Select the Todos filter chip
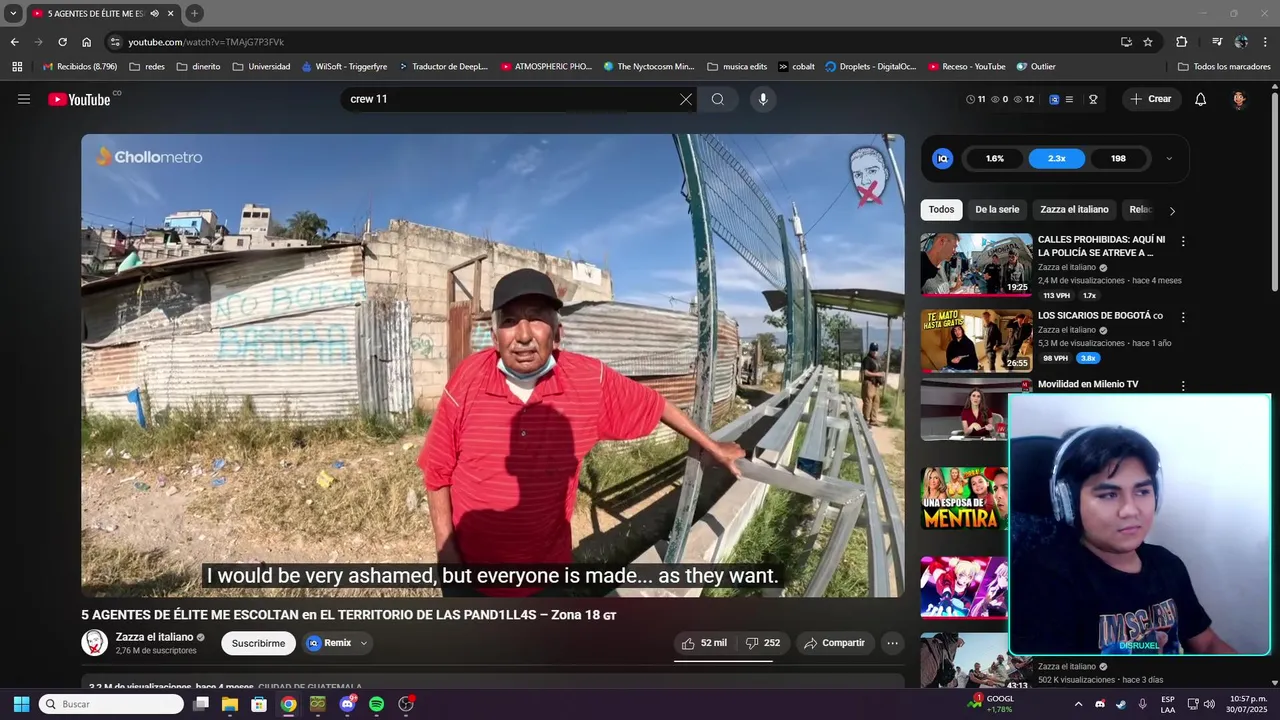 941,210
